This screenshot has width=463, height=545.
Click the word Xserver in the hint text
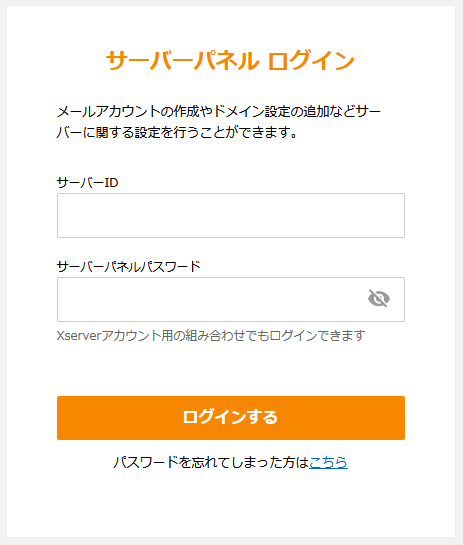[79, 336]
